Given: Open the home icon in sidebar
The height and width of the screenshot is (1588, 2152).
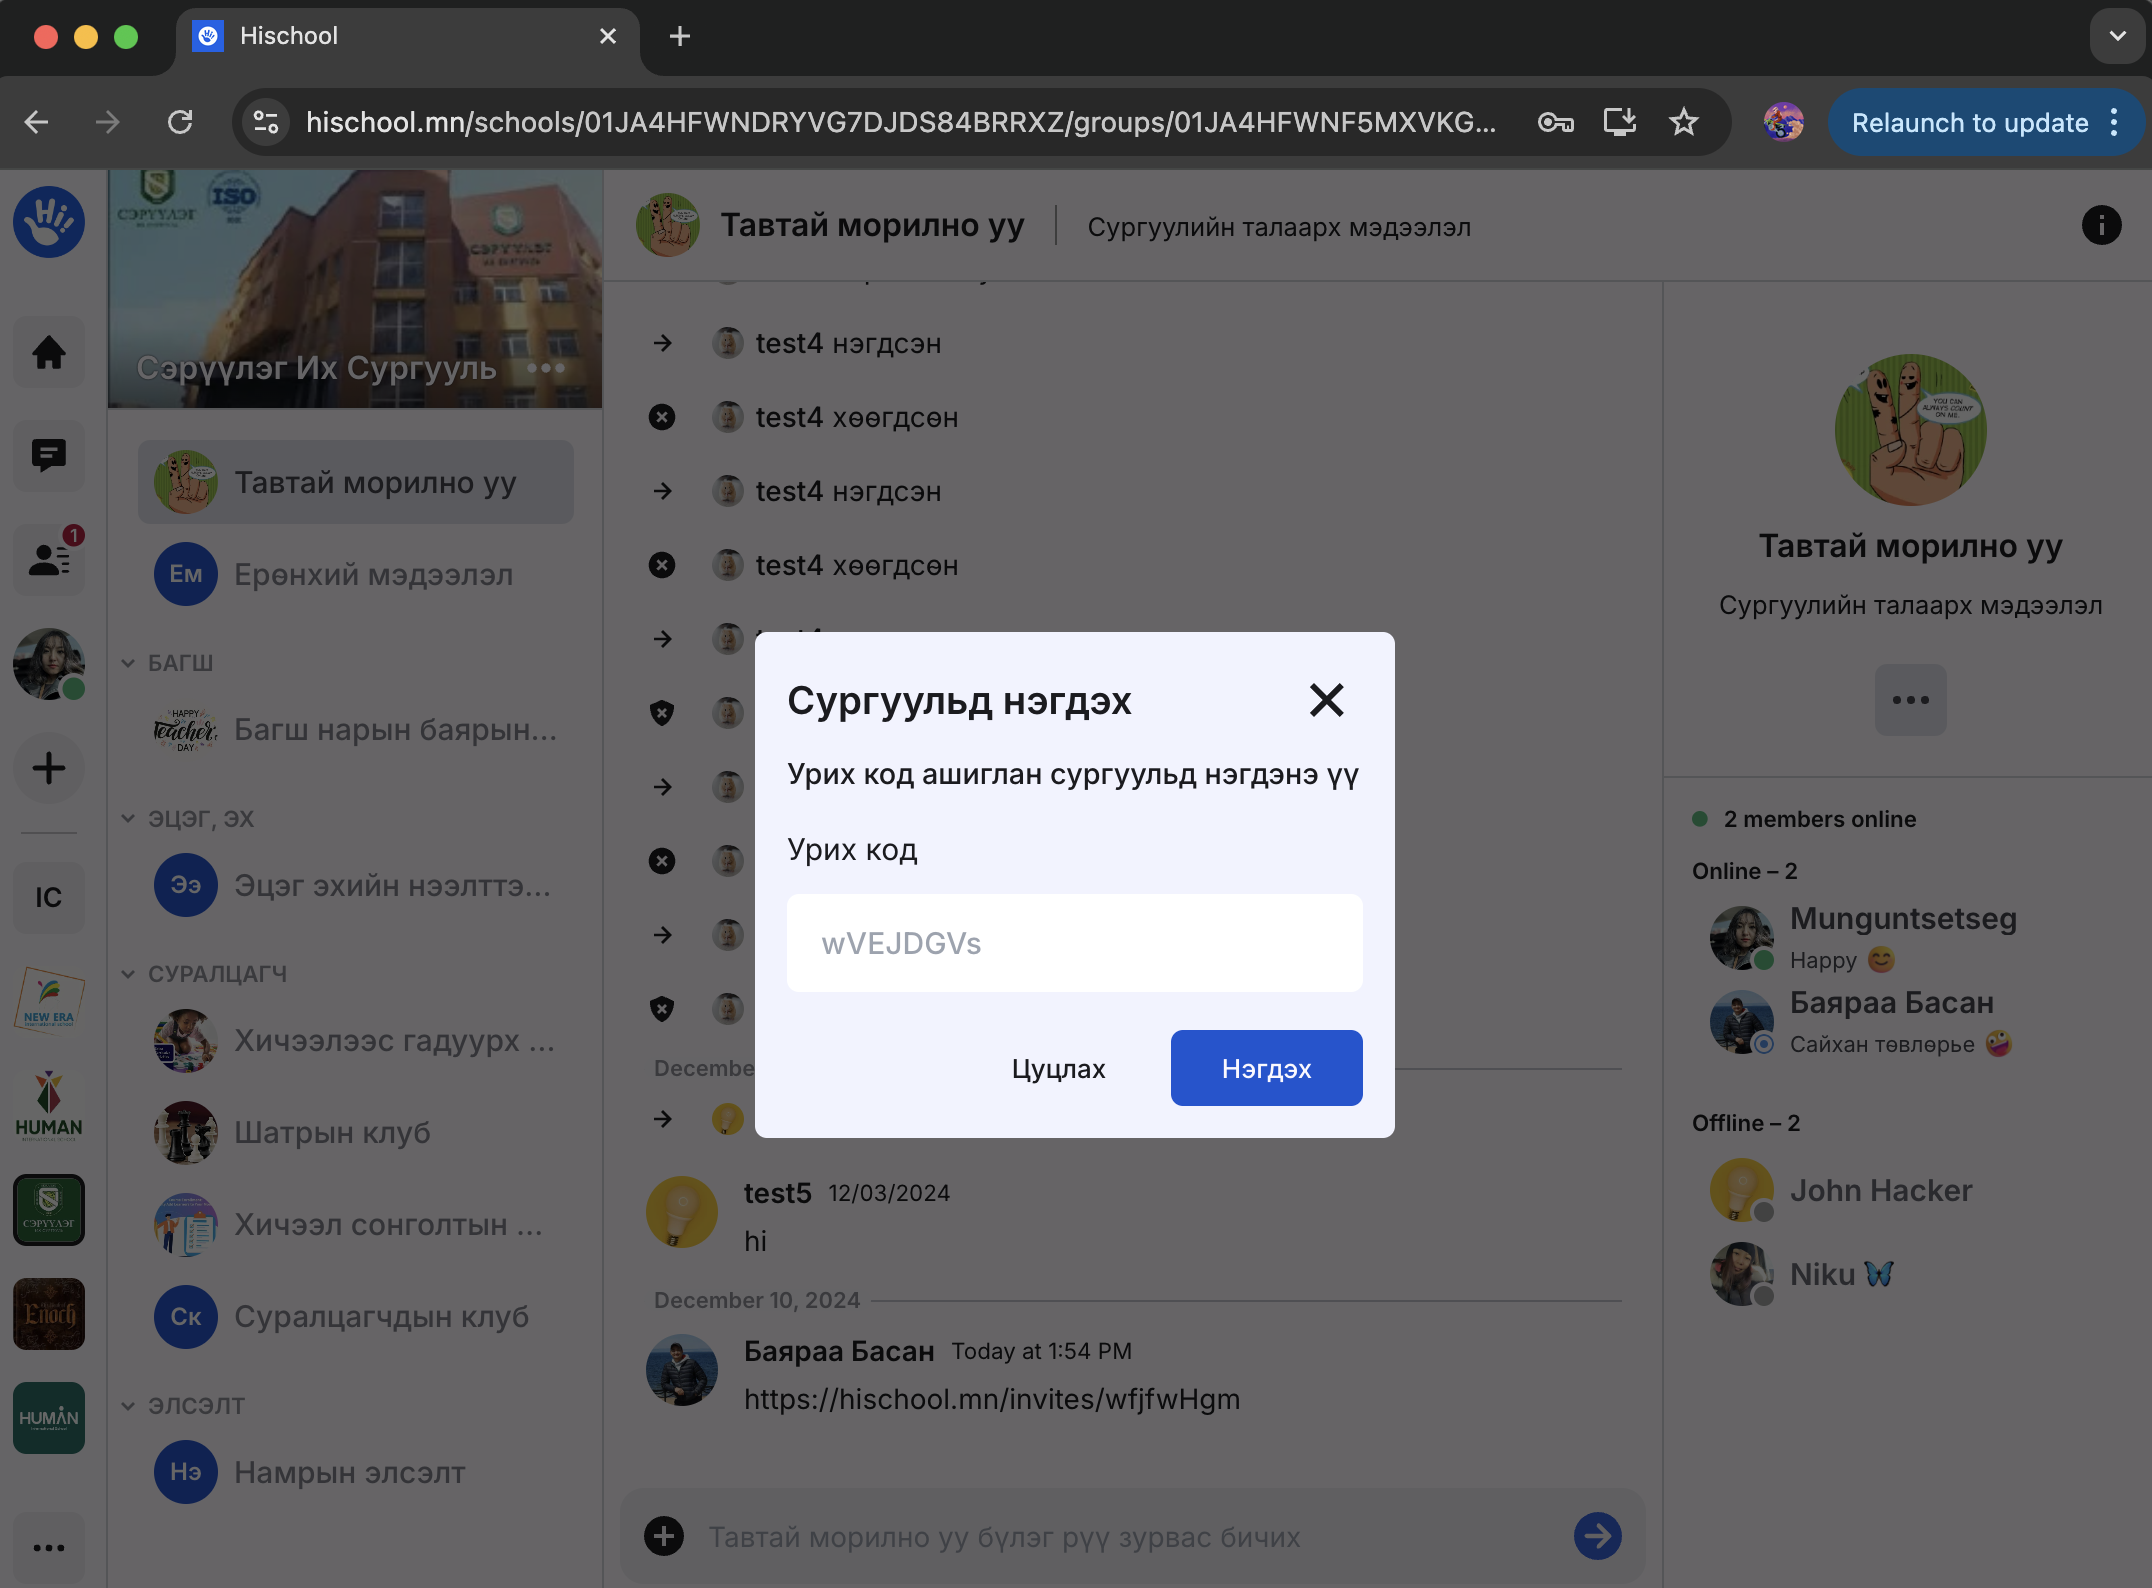Looking at the screenshot, I should [48, 353].
